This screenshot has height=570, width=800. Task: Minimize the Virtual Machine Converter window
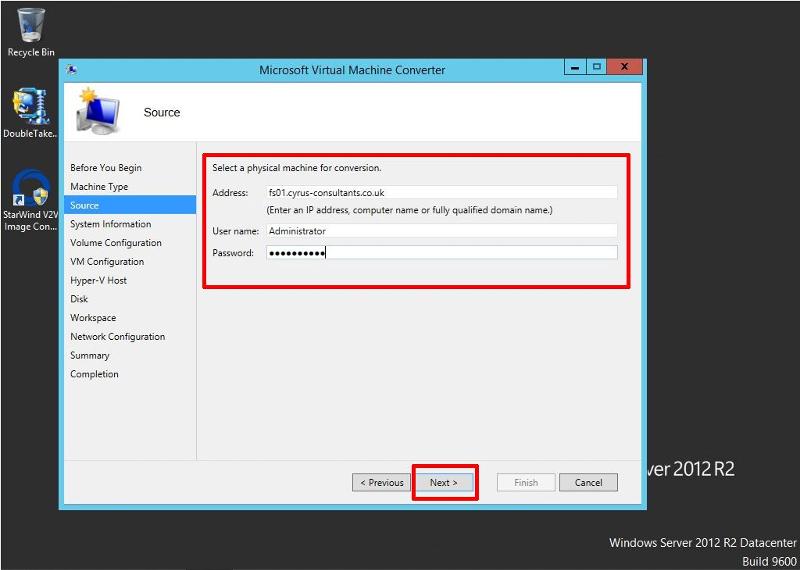pyautogui.click(x=575, y=67)
